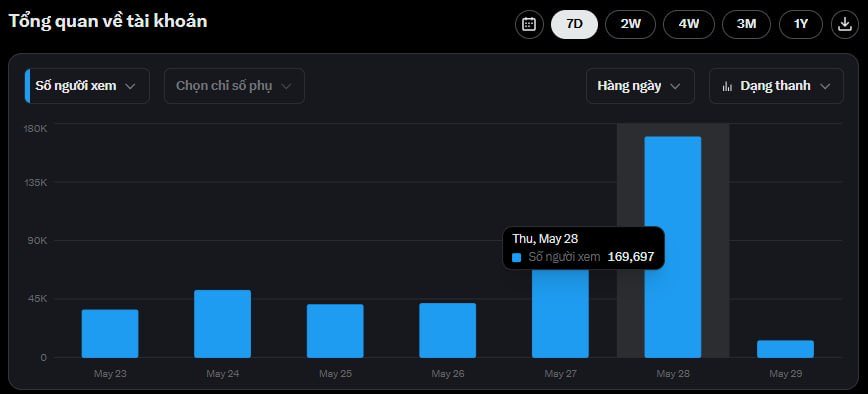Click the May 28 axis label

pos(673,374)
